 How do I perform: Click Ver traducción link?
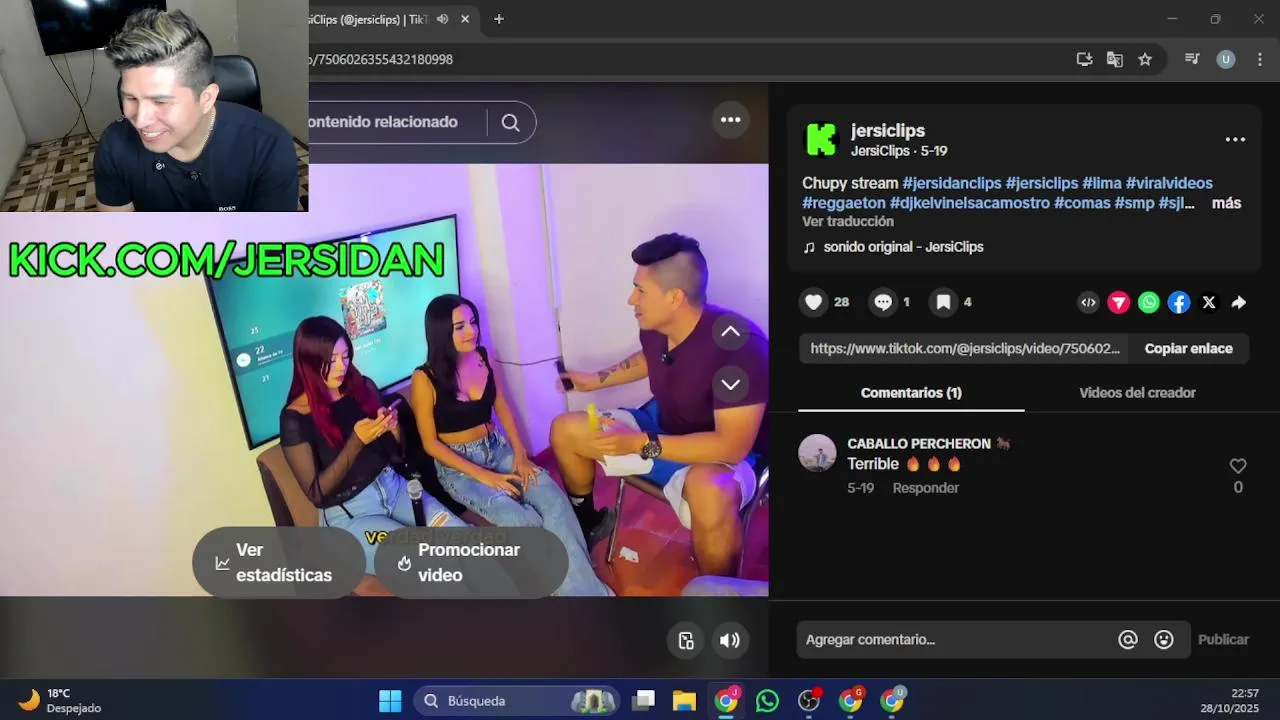pyautogui.click(x=848, y=222)
